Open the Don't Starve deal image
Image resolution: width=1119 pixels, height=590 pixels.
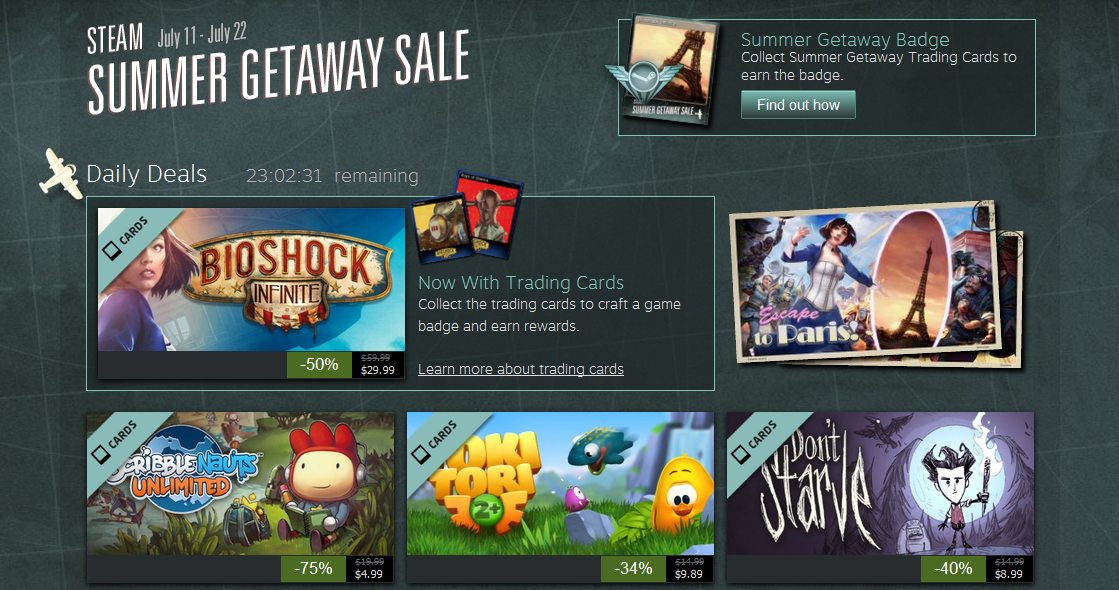880,484
